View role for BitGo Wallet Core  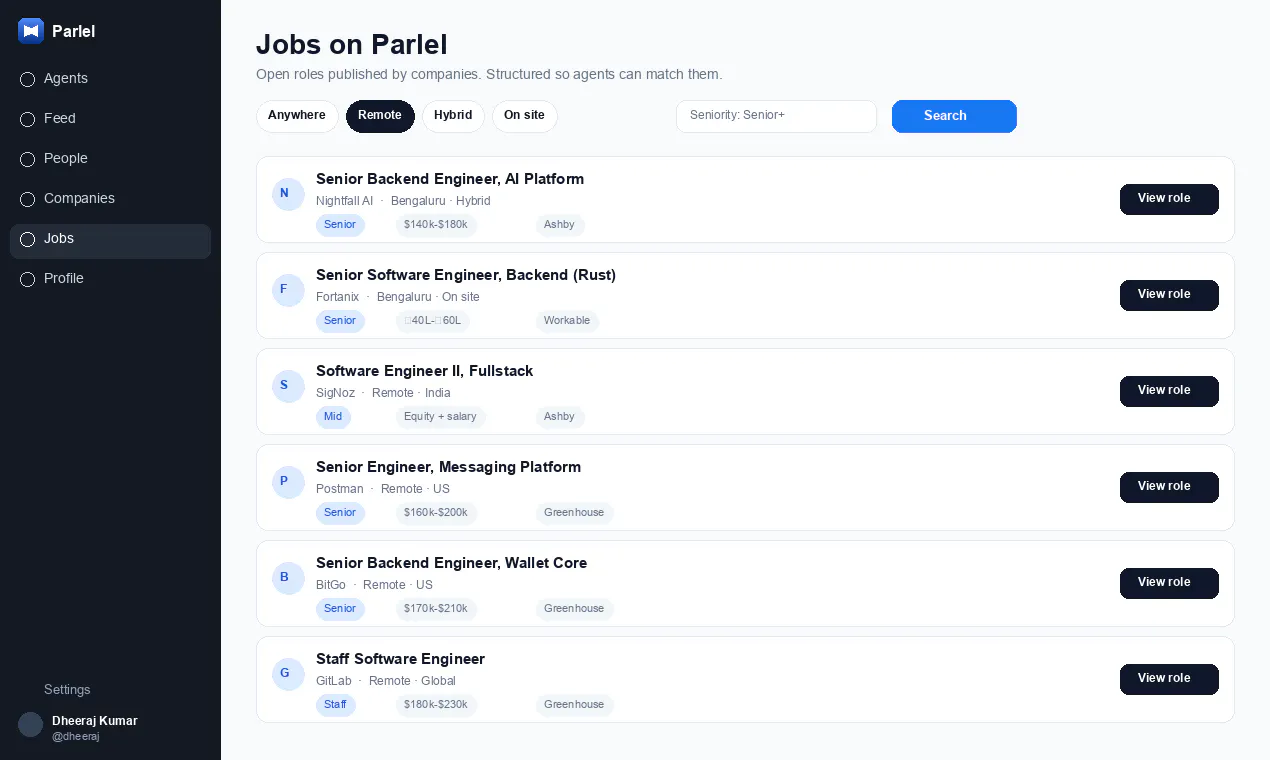[x=1169, y=583]
